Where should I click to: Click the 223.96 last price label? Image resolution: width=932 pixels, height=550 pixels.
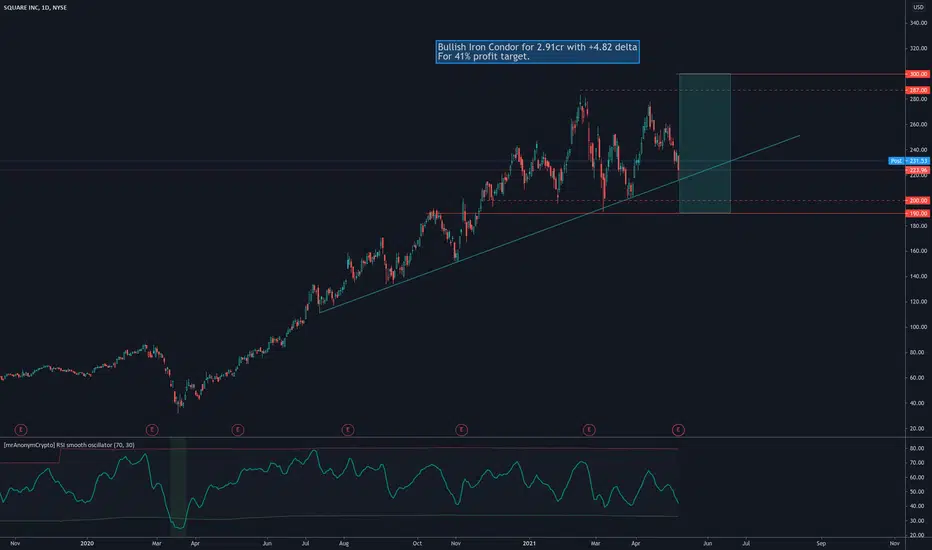point(917,170)
